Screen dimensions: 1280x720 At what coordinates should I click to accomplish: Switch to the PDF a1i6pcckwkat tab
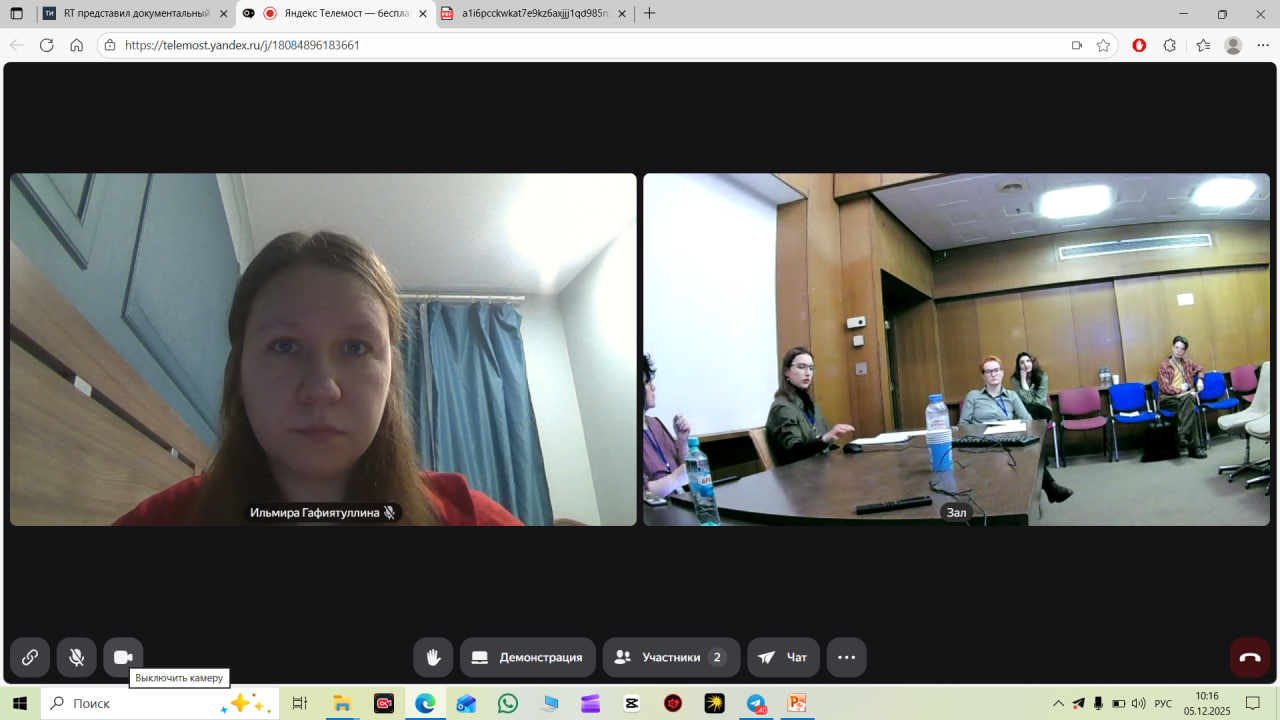click(x=535, y=14)
